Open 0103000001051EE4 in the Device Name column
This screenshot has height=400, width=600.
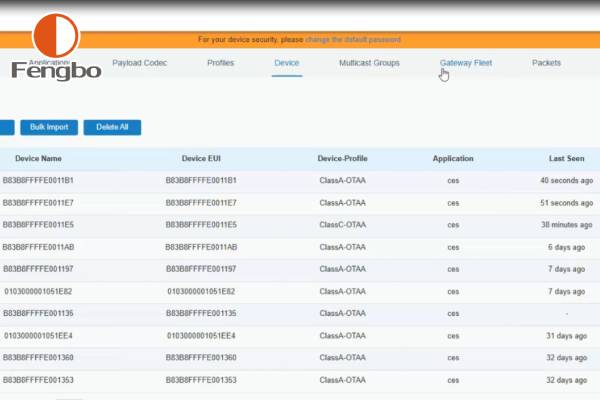38,336
